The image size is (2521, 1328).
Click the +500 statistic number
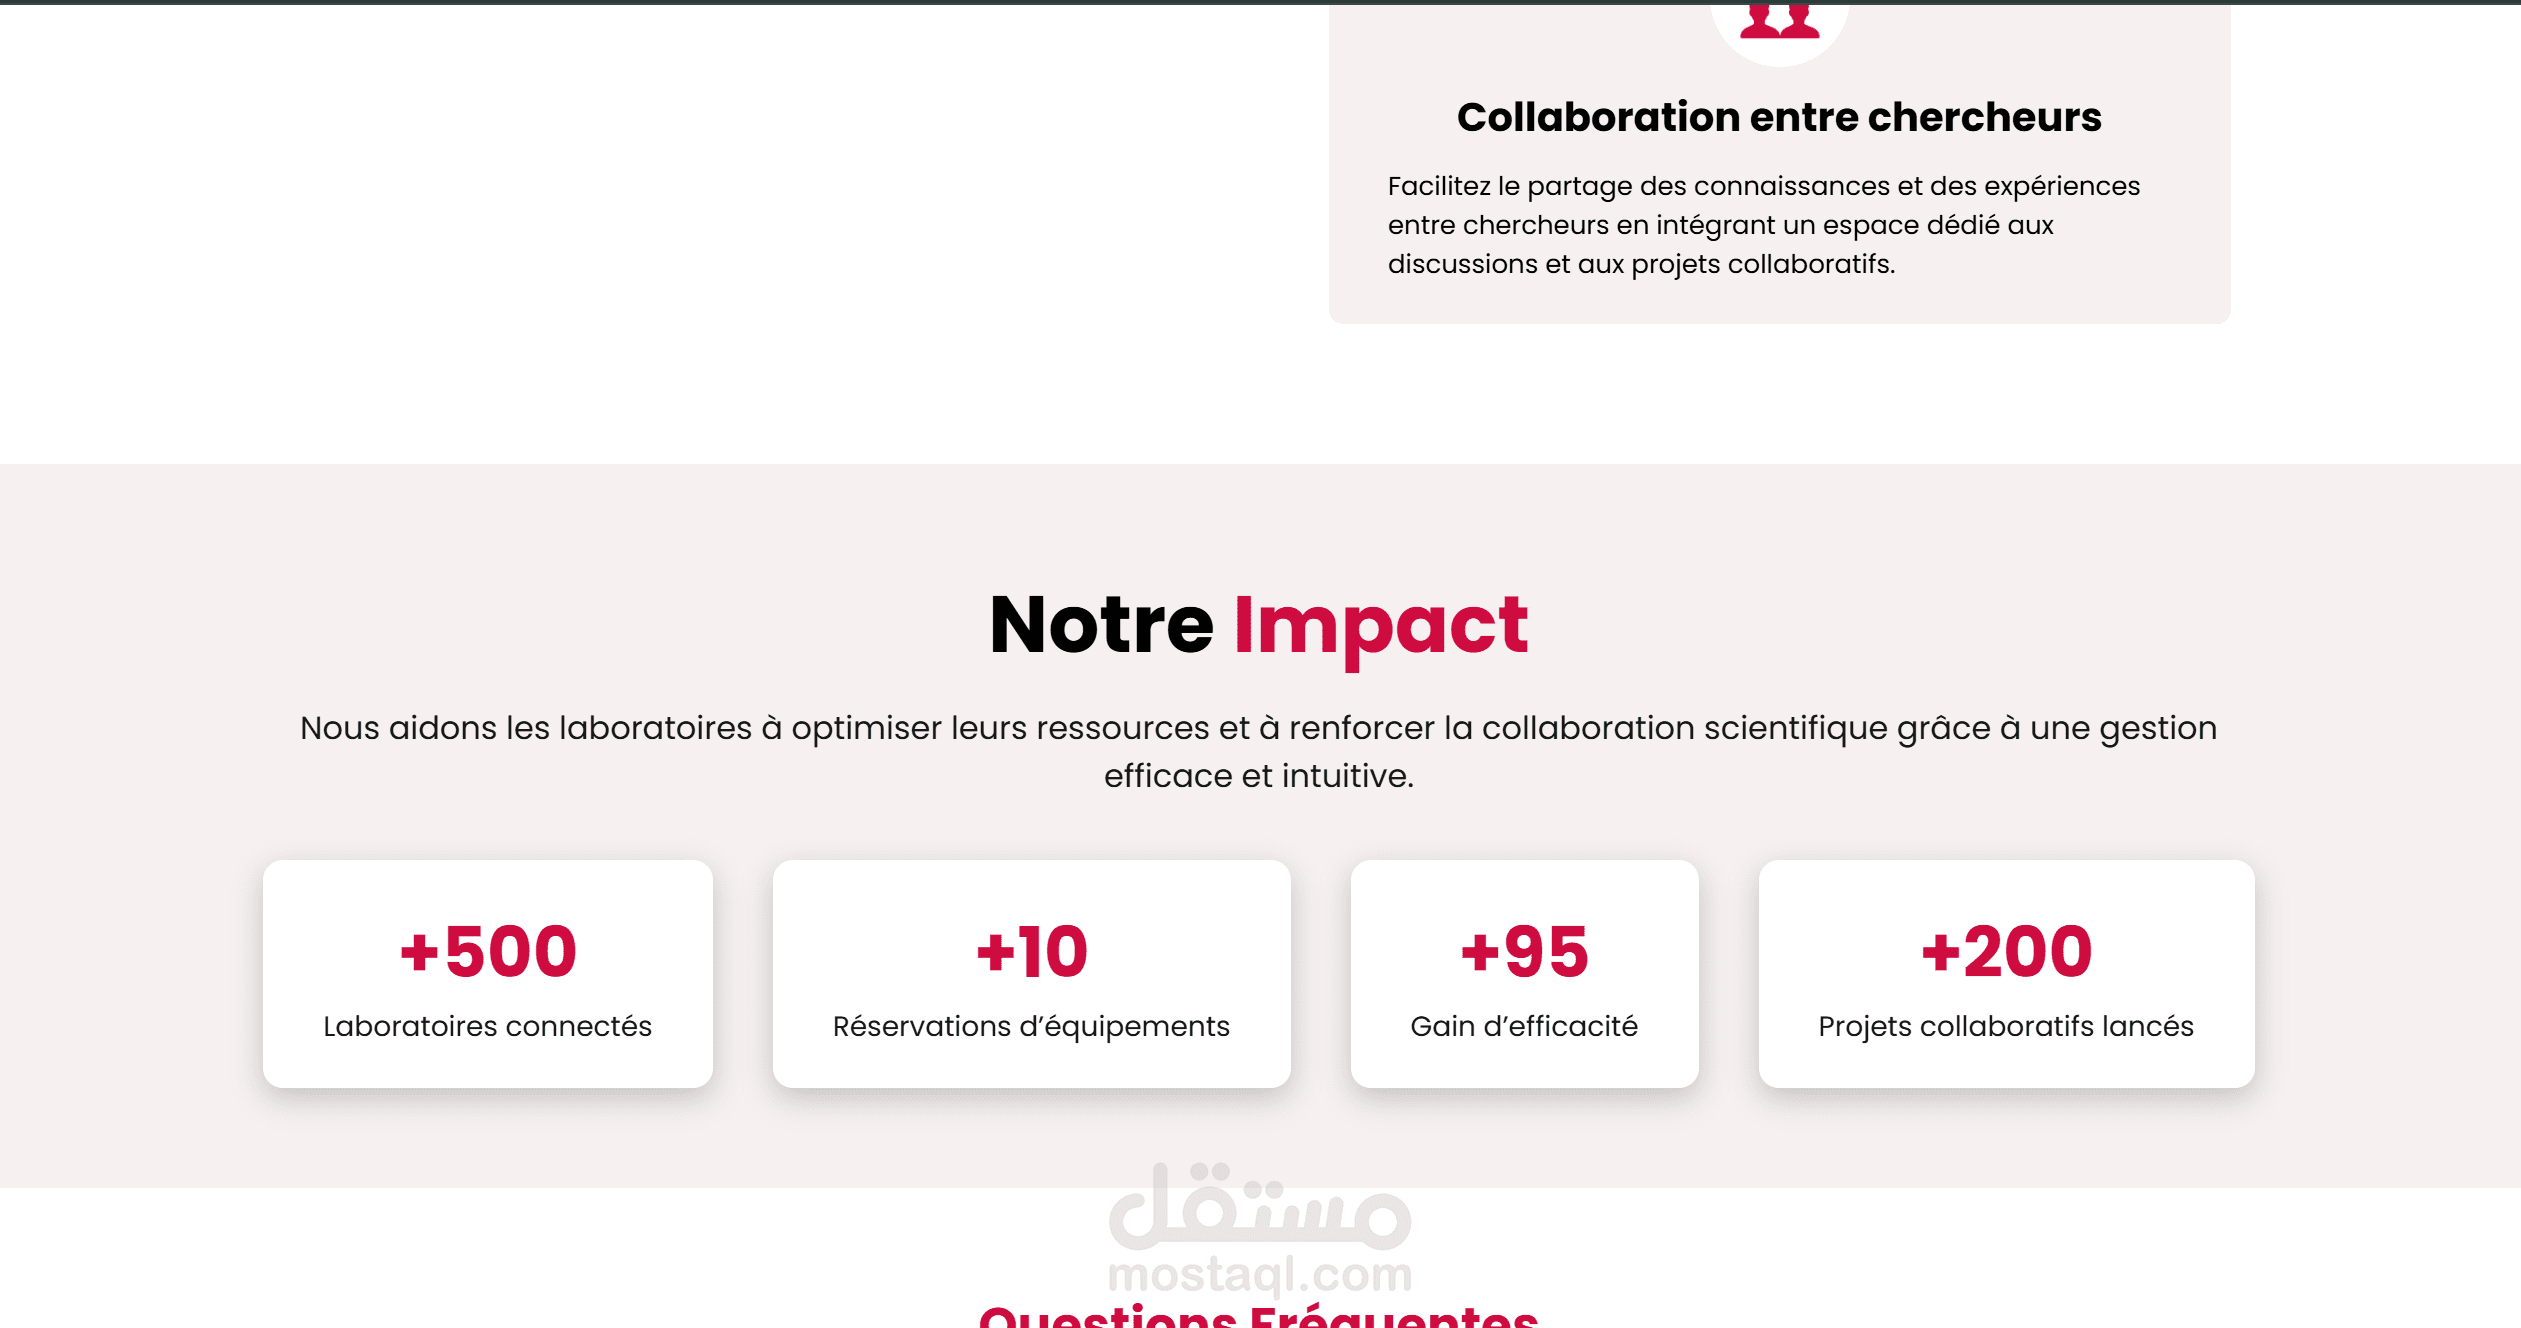point(488,951)
